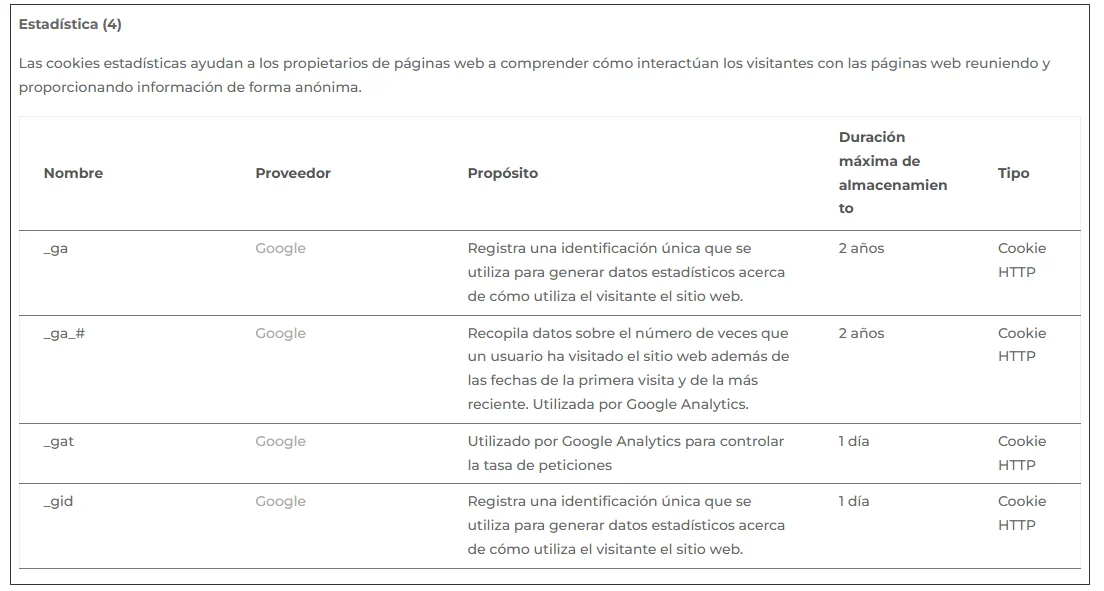Open the Google provider link for _gid
The width and height of the screenshot is (1104, 591).
[280, 501]
